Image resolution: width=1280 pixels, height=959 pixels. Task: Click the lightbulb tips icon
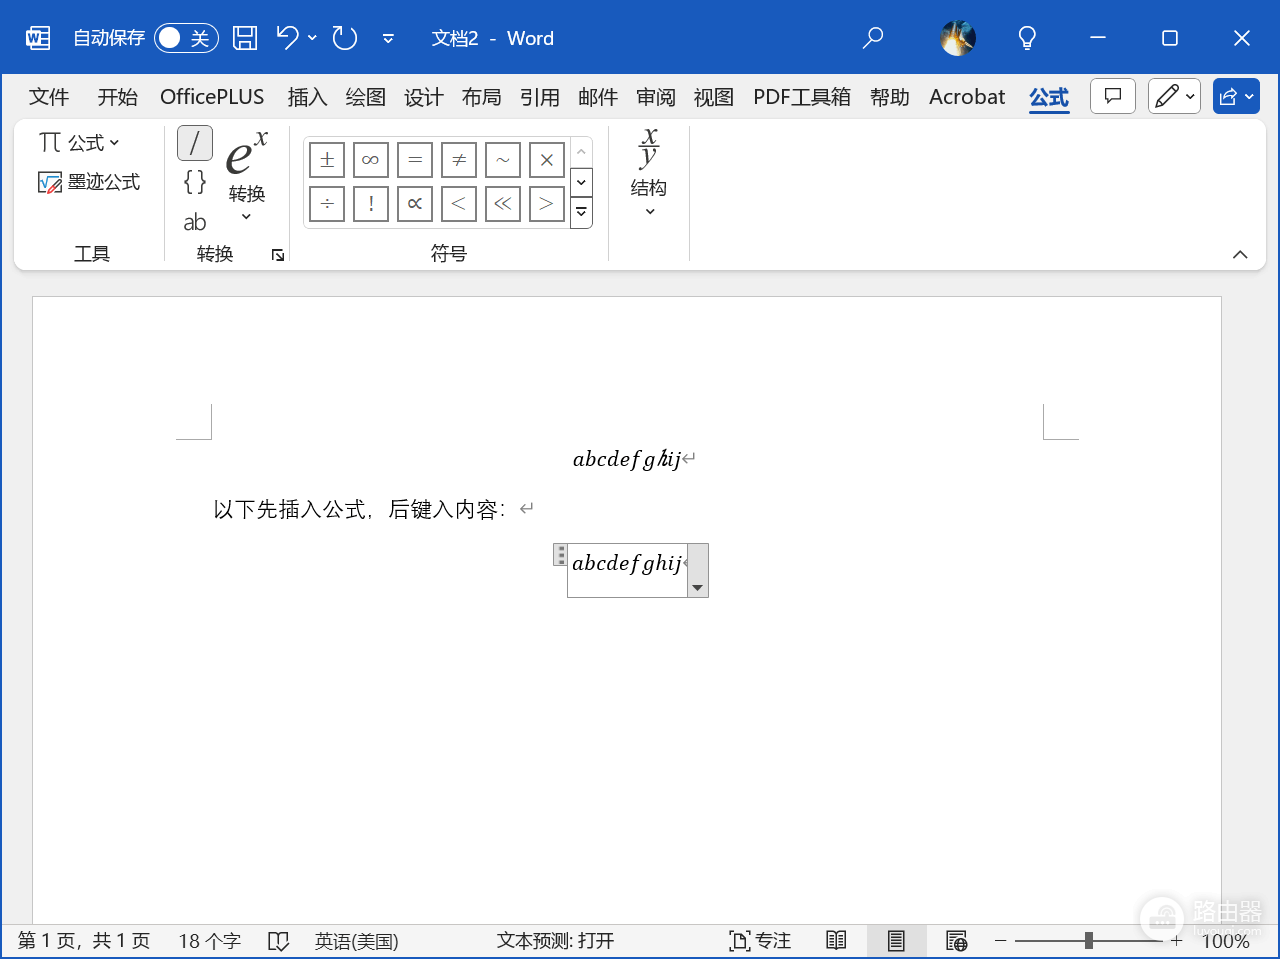coord(1027,38)
